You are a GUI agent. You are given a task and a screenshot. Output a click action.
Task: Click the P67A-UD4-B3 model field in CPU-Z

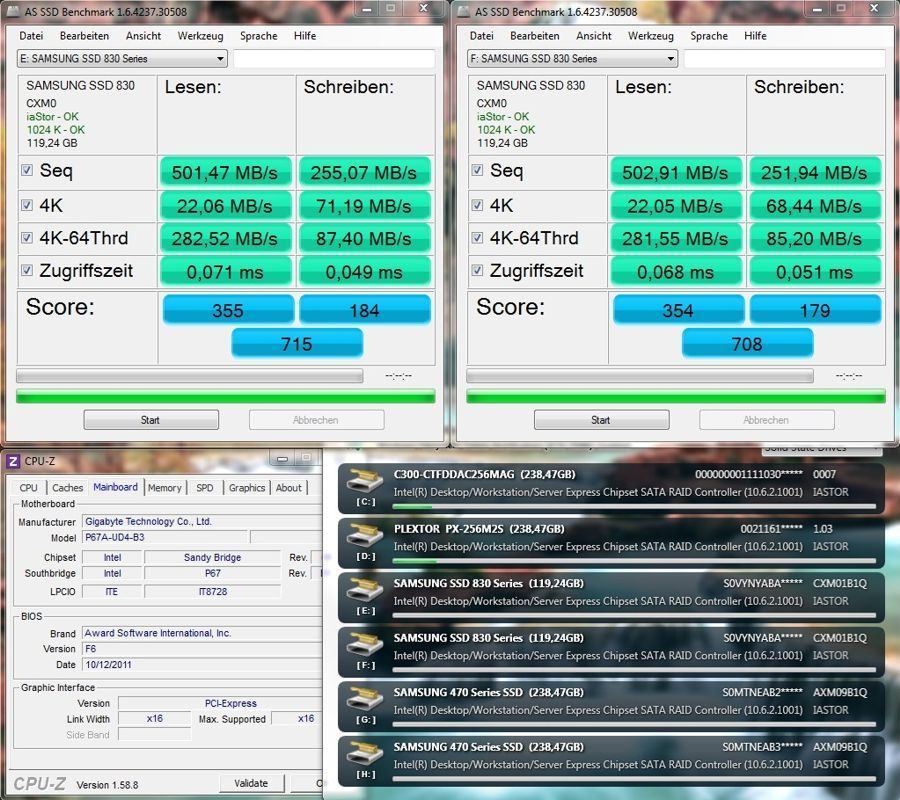click(165, 537)
